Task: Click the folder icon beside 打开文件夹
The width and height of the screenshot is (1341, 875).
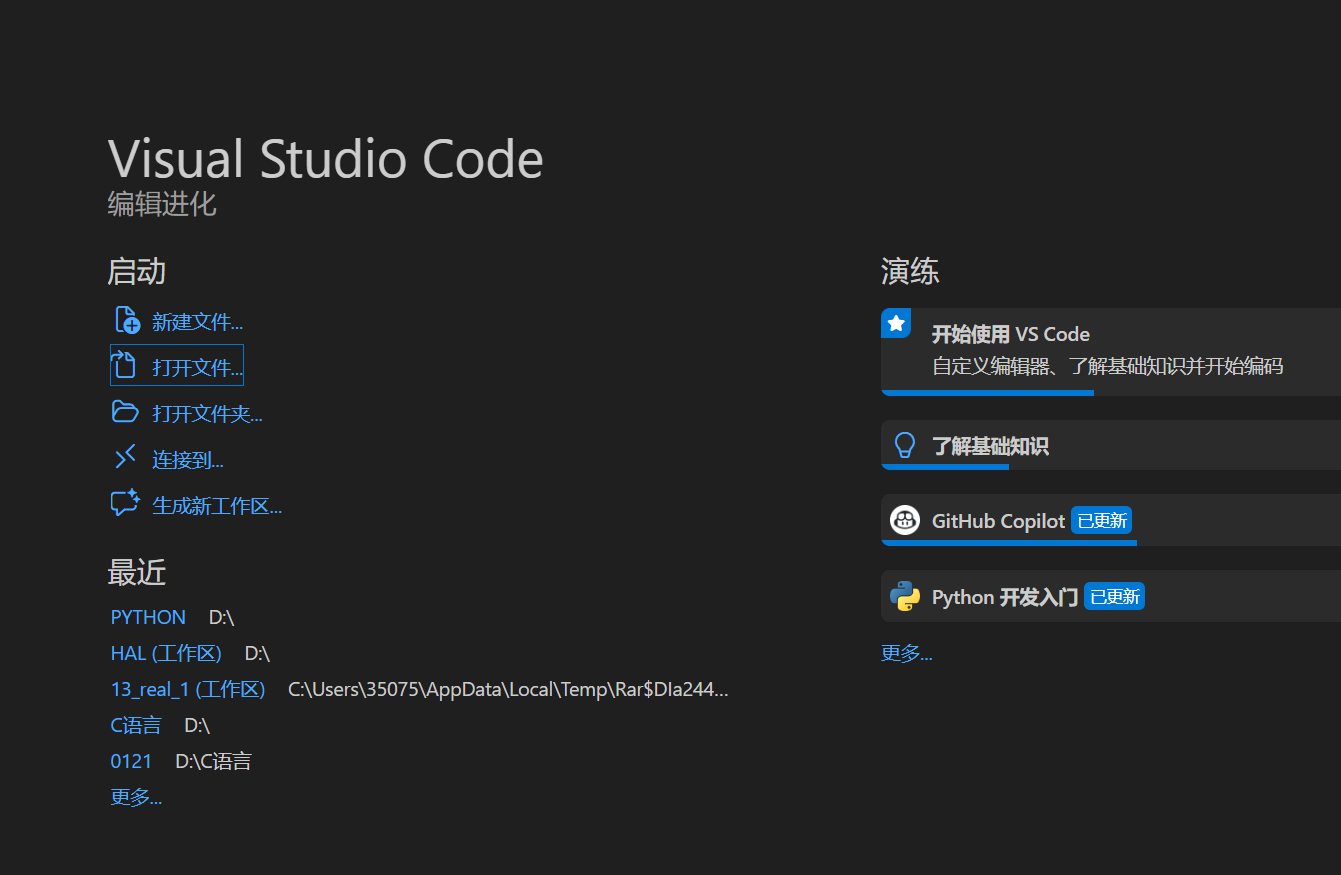Action: point(125,411)
